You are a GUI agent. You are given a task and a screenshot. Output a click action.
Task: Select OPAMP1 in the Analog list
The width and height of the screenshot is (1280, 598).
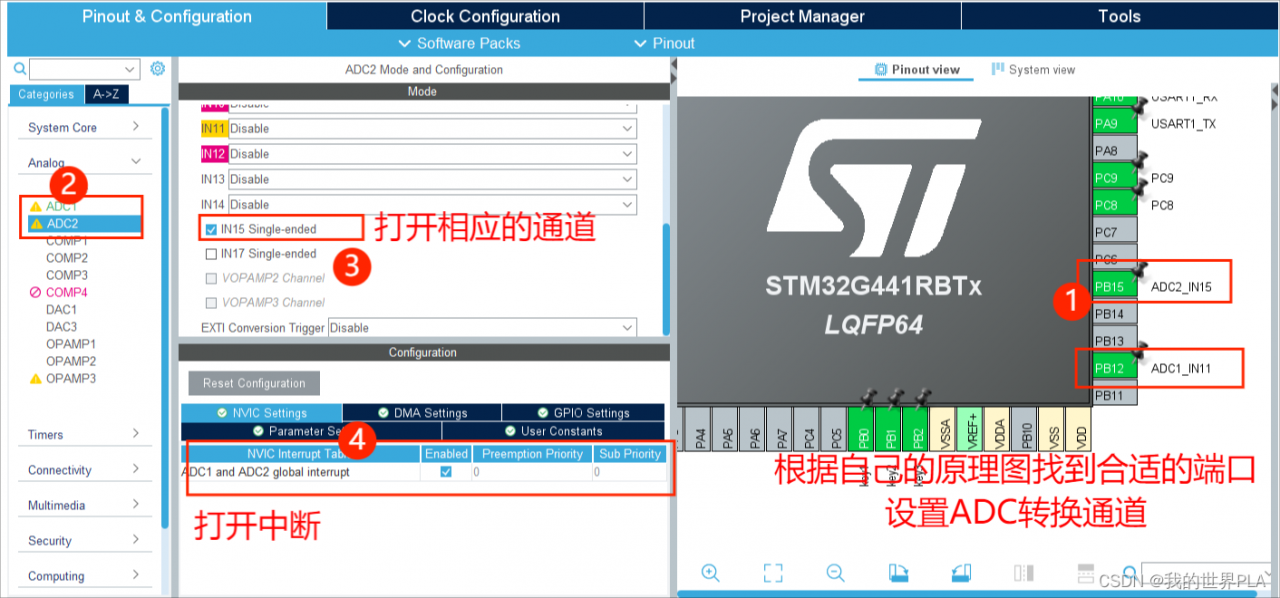(71, 344)
